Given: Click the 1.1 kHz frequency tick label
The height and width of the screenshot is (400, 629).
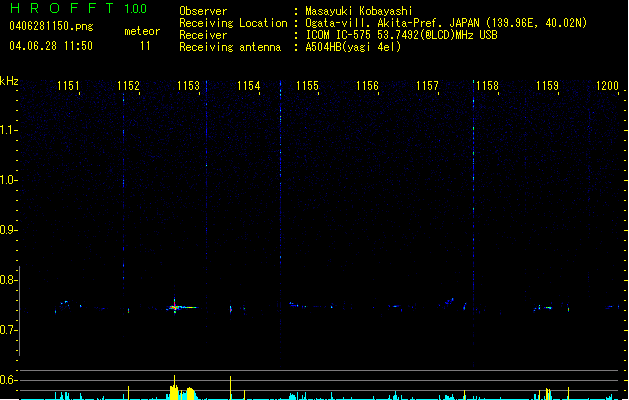Looking at the screenshot, I should [8, 130].
